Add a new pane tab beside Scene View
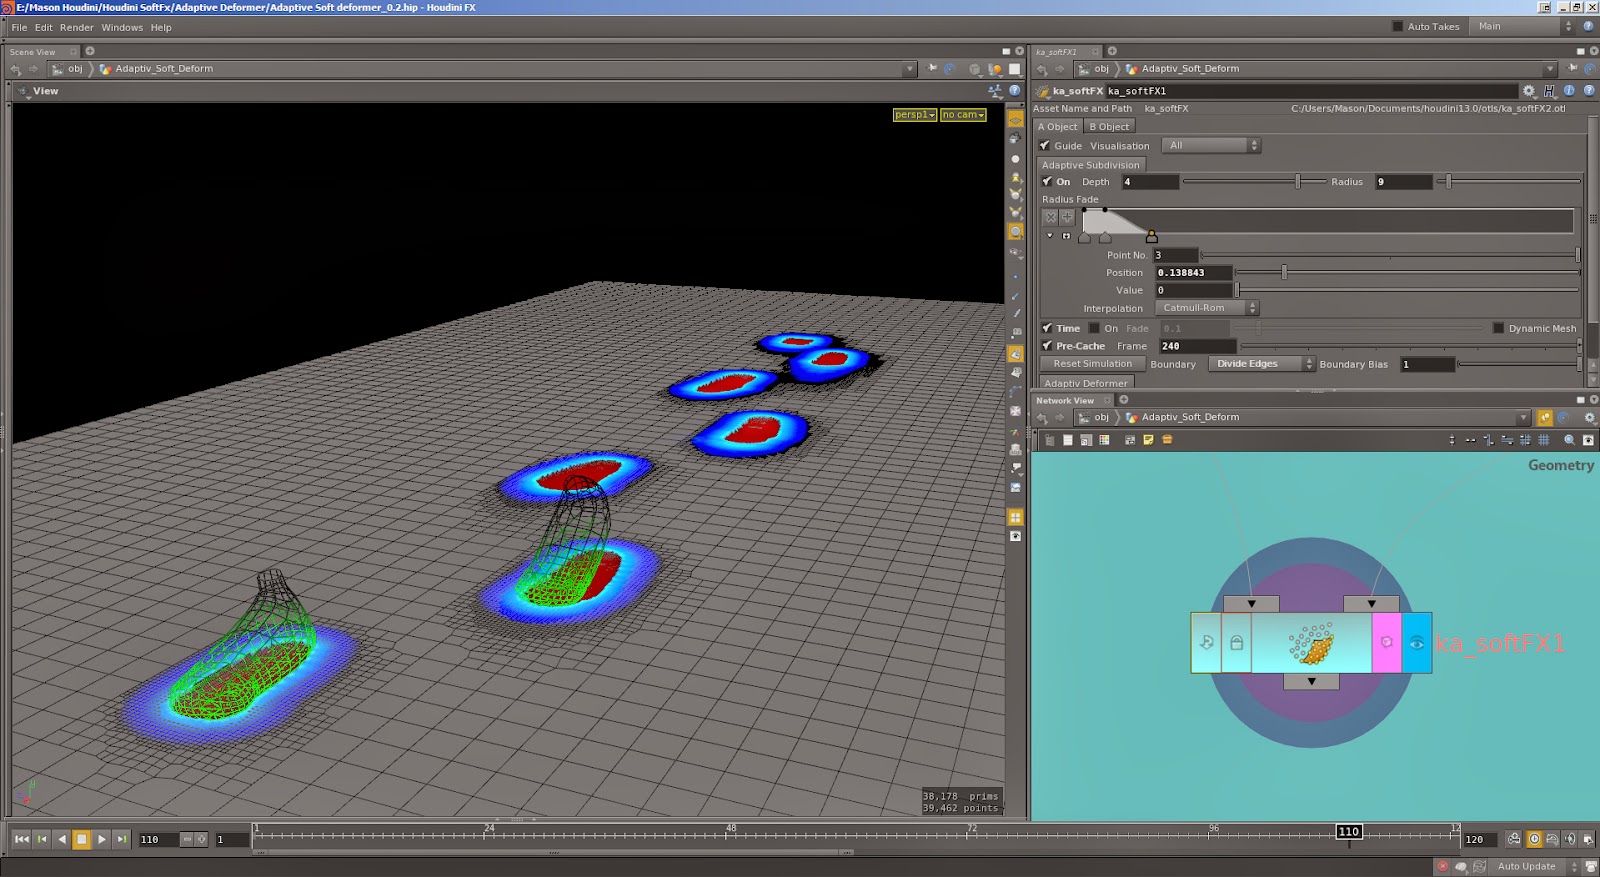Image resolution: width=1600 pixels, height=877 pixels. tap(90, 51)
